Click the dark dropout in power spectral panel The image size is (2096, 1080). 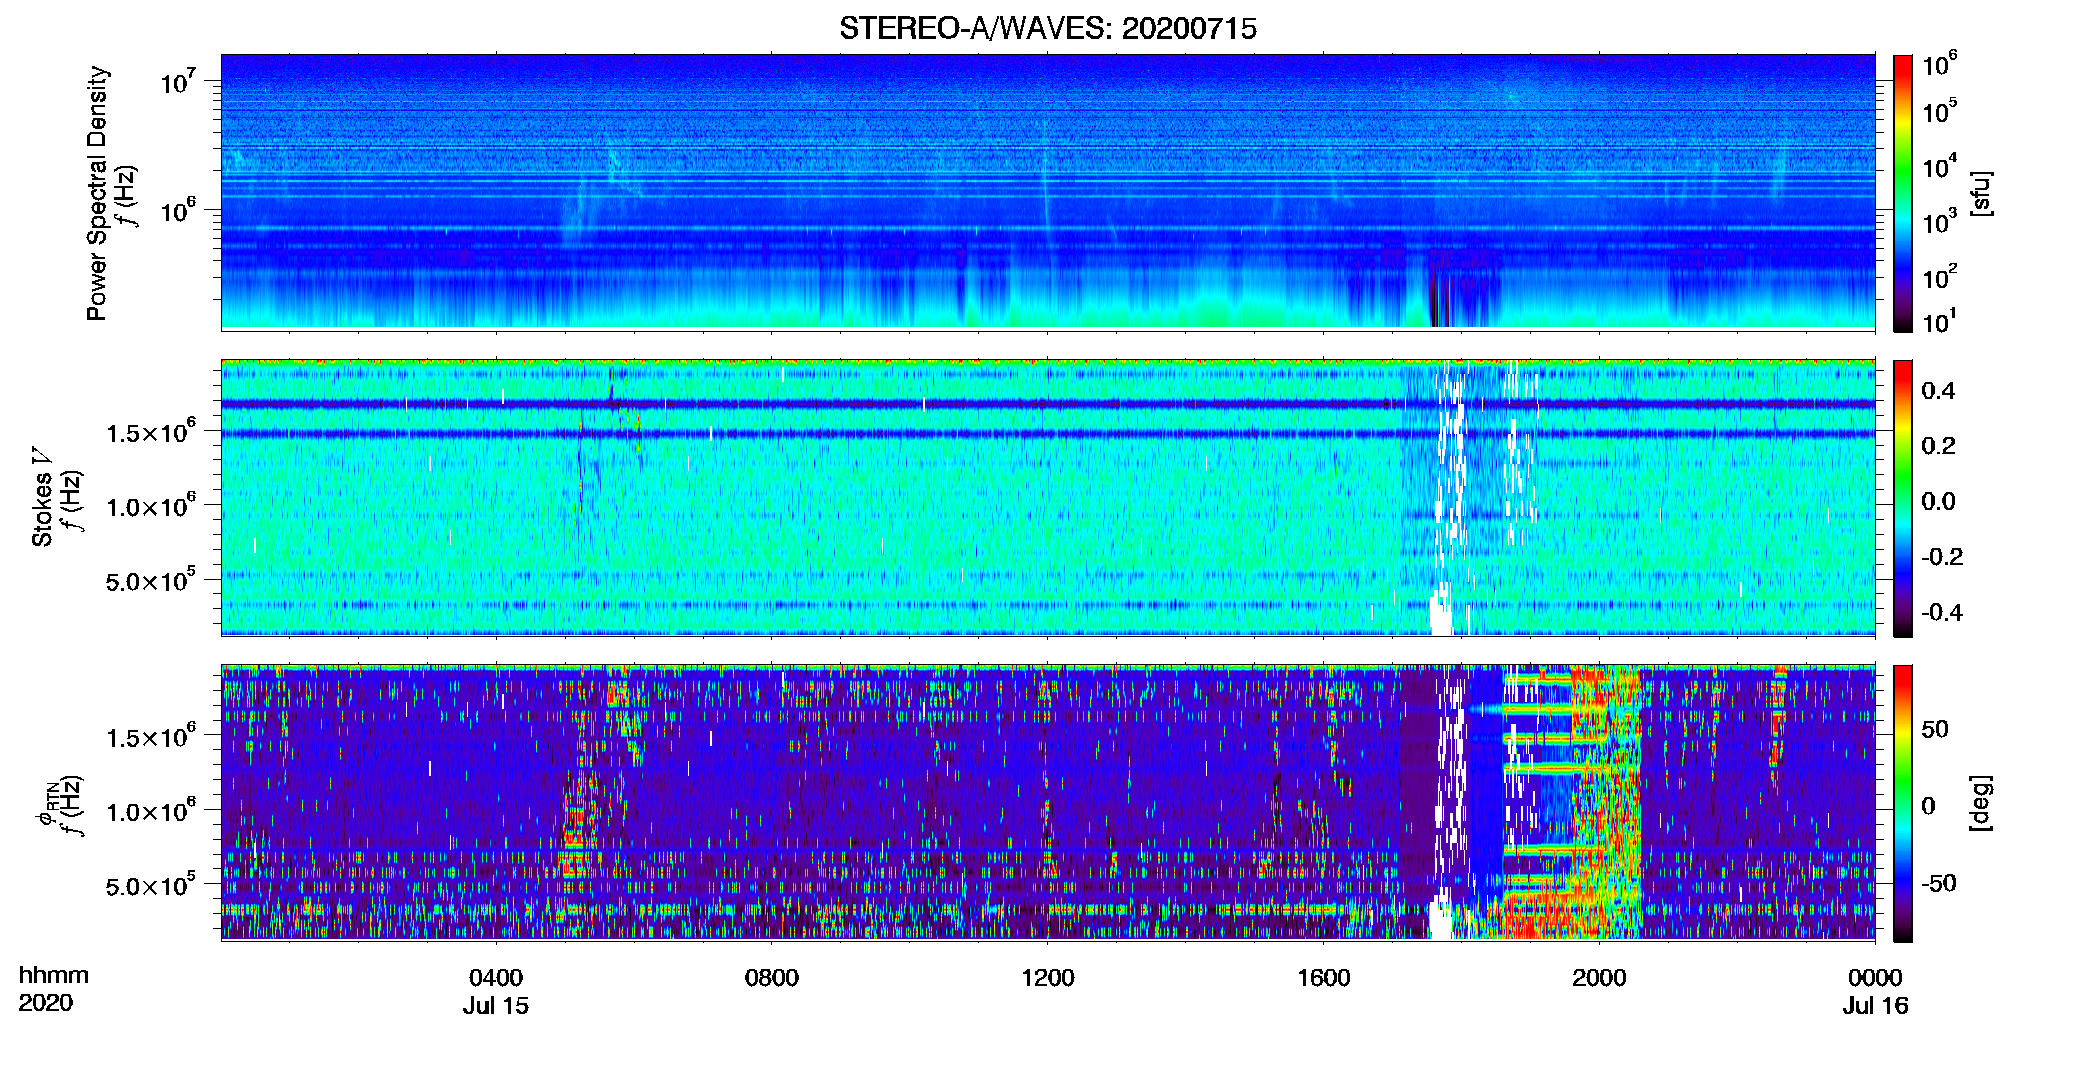(x=1441, y=290)
